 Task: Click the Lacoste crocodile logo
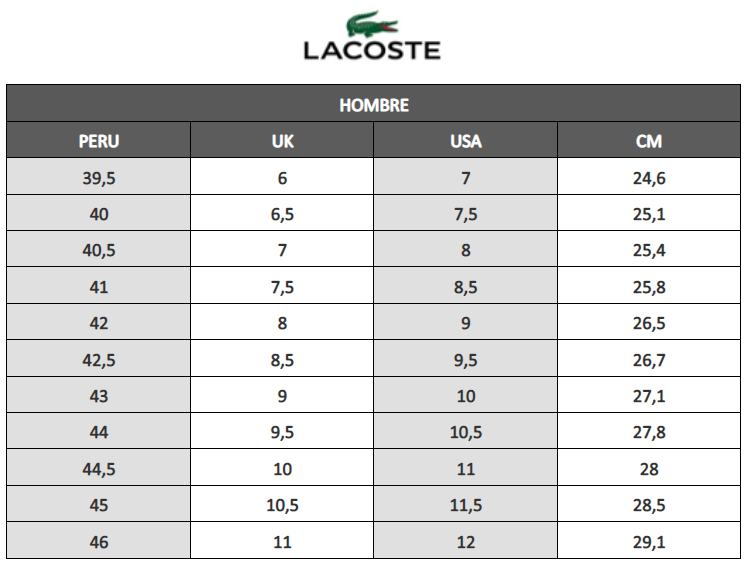coord(373,24)
